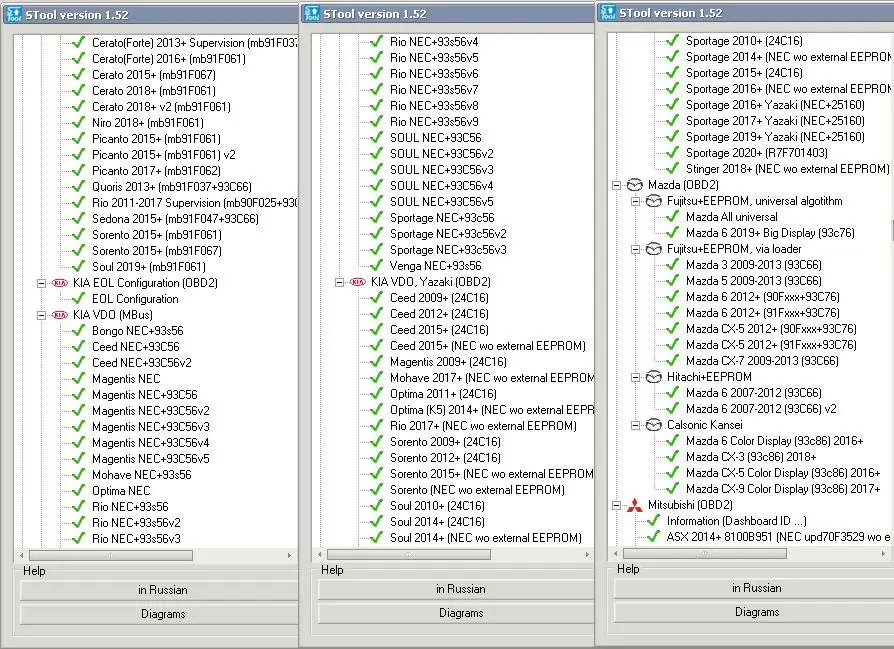The image size is (894, 649).
Task: Click the right window's horizontal scrollbar thumb
Action: click(x=705, y=553)
